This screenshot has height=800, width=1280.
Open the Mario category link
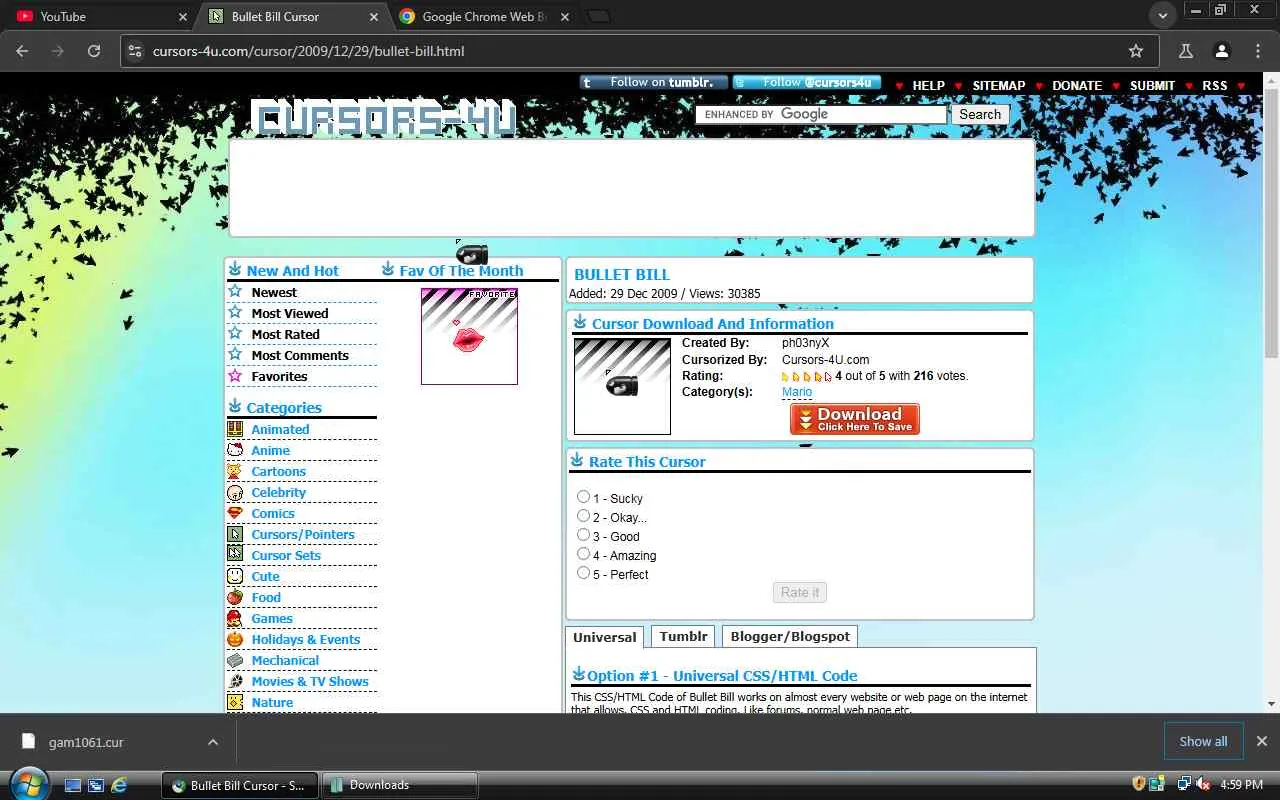click(797, 392)
